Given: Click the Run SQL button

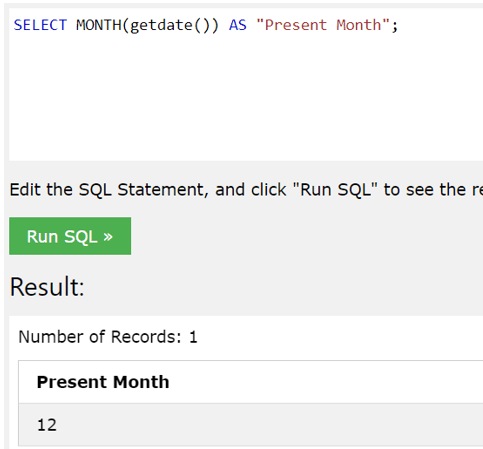Looking at the screenshot, I should click(x=70, y=236).
